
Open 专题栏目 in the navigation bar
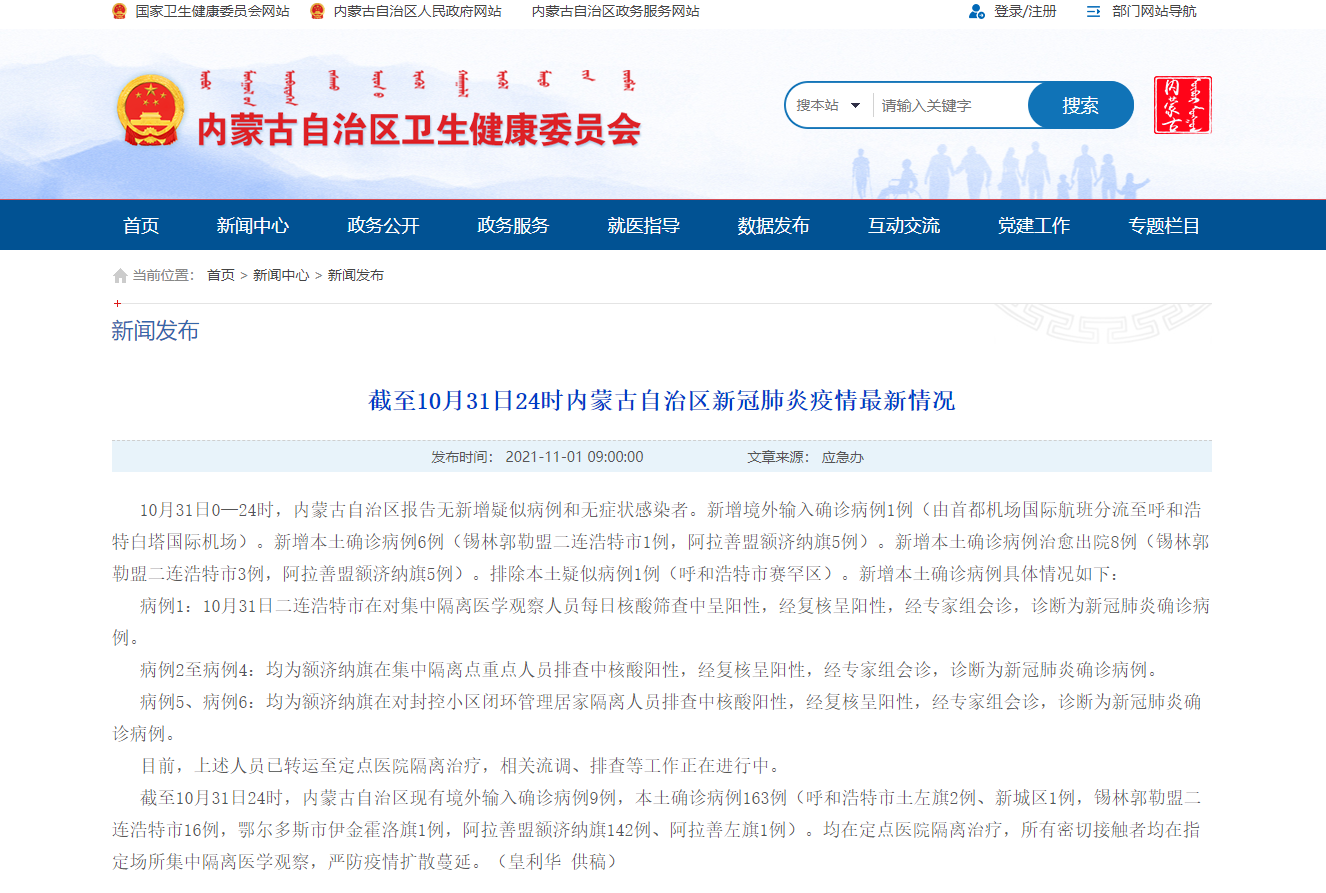pyautogui.click(x=1164, y=226)
